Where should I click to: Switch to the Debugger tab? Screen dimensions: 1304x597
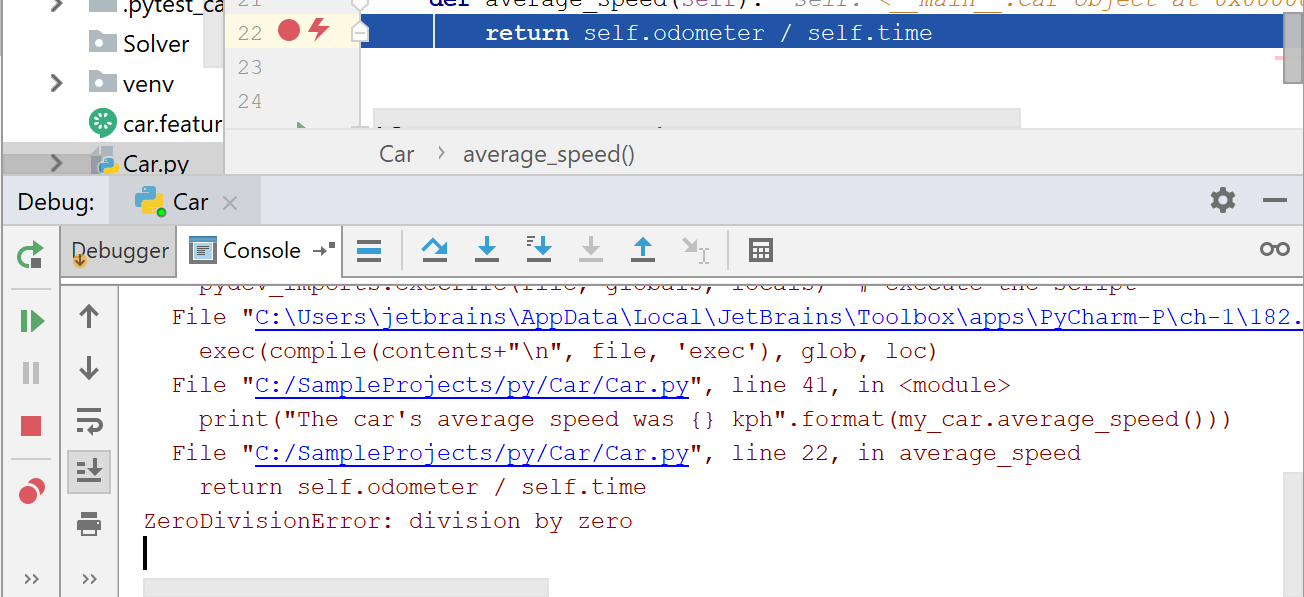(x=120, y=250)
